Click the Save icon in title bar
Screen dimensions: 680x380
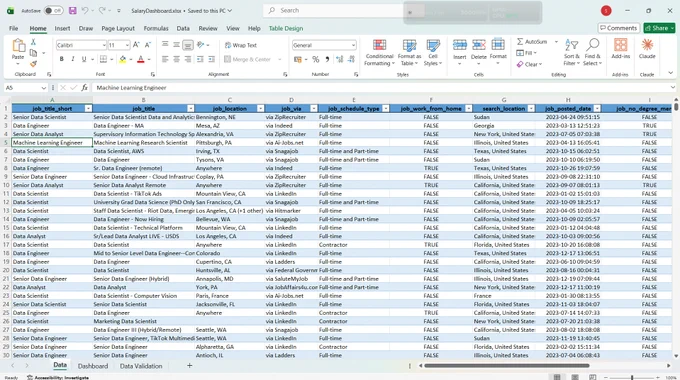pos(72,10)
